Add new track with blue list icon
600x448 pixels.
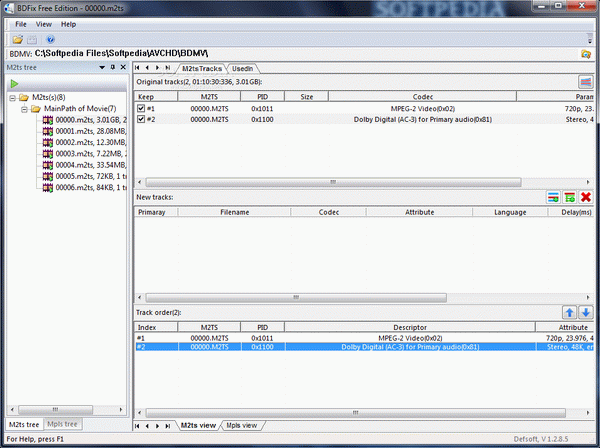point(553,197)
